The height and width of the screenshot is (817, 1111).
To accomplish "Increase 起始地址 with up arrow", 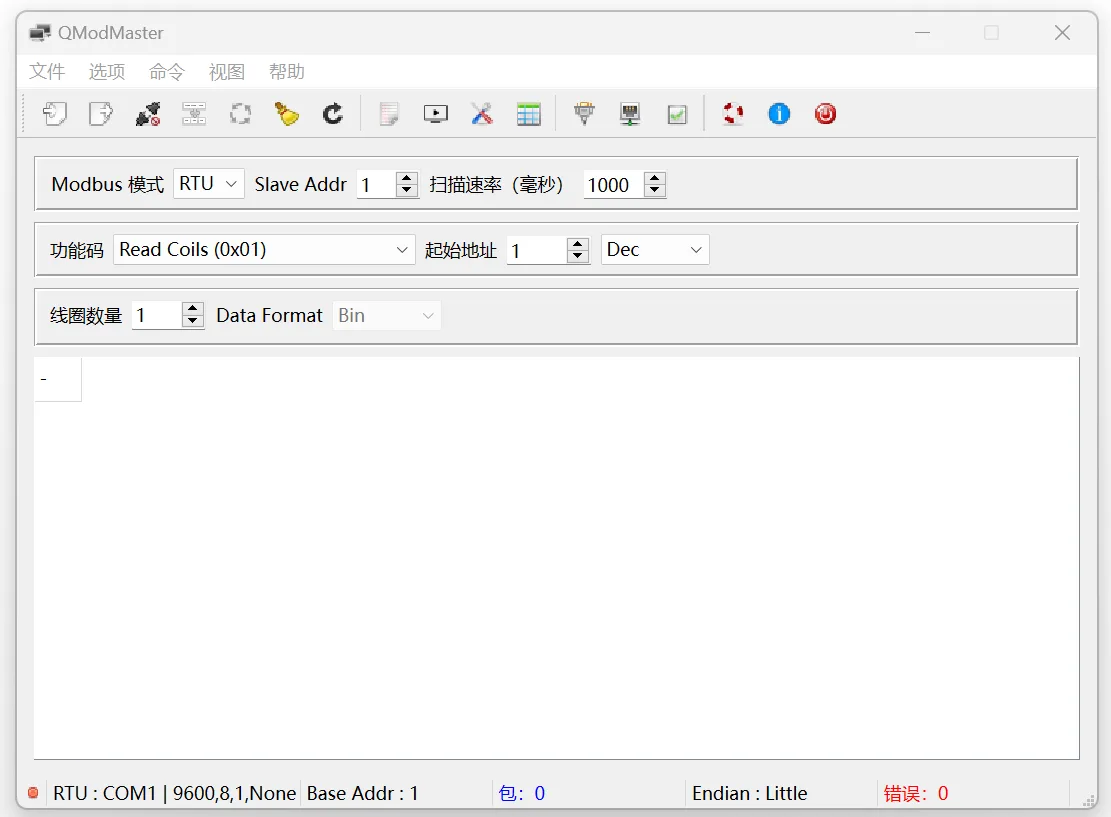I will tap(577, 244).
